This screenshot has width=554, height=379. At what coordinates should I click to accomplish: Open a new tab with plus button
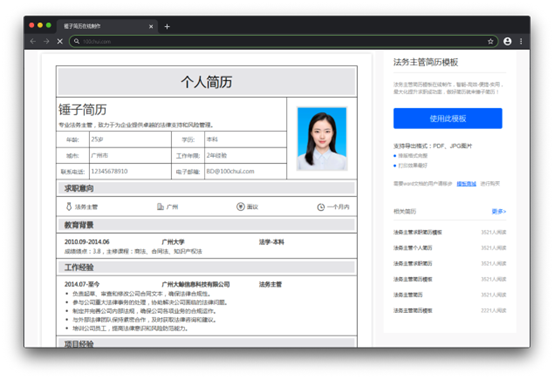(167, 26)
